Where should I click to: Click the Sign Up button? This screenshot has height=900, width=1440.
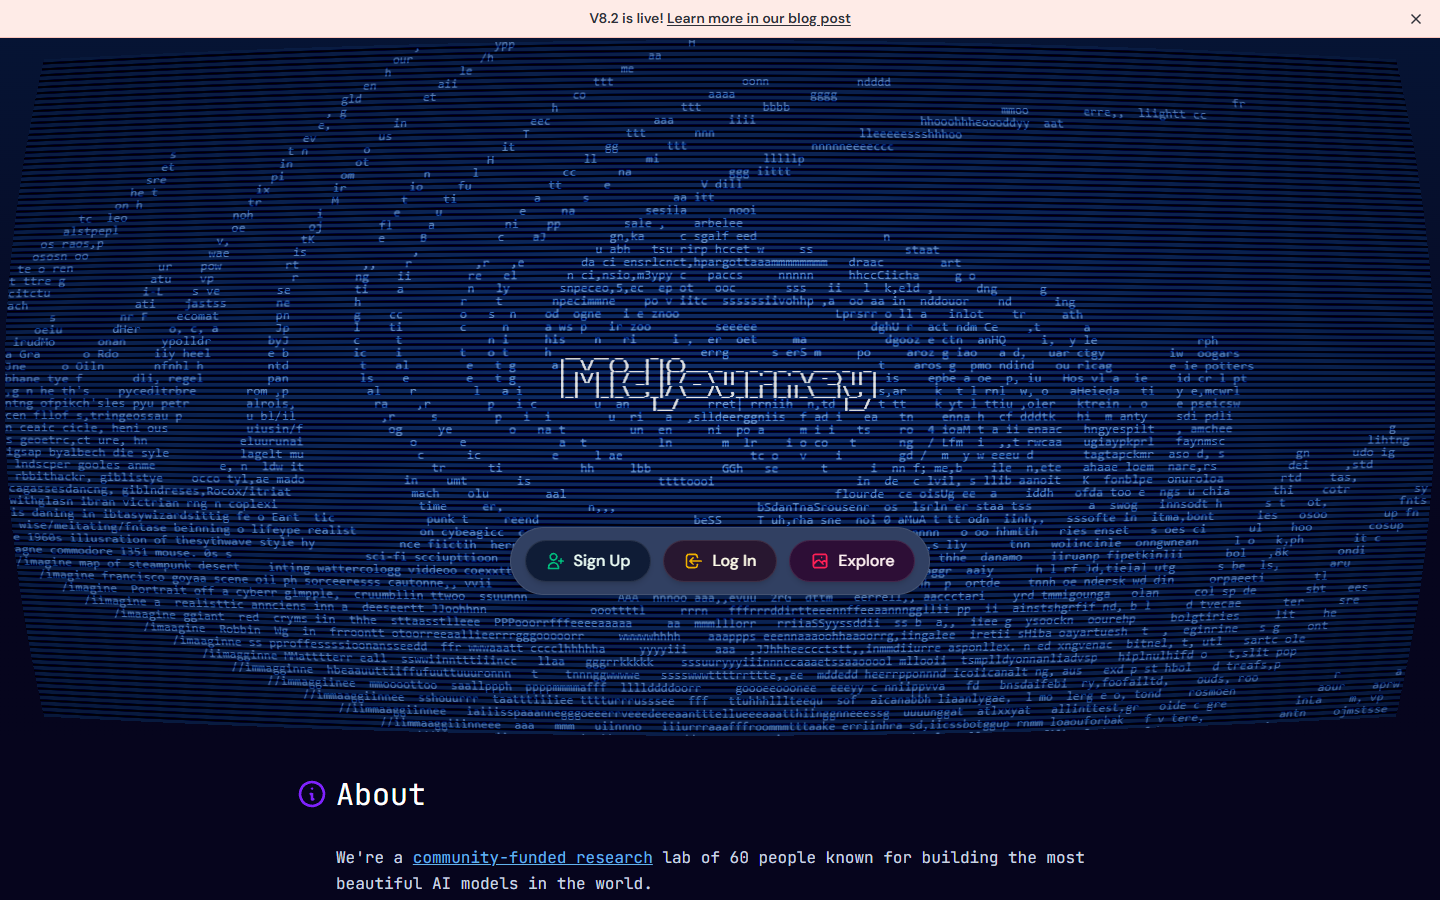click(x=588, y=561)
